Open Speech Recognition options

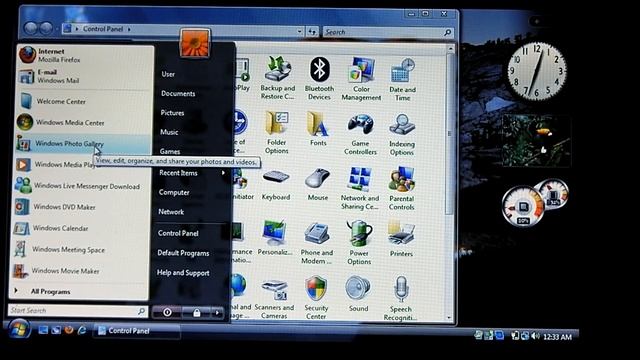click(x=400, y=299)
